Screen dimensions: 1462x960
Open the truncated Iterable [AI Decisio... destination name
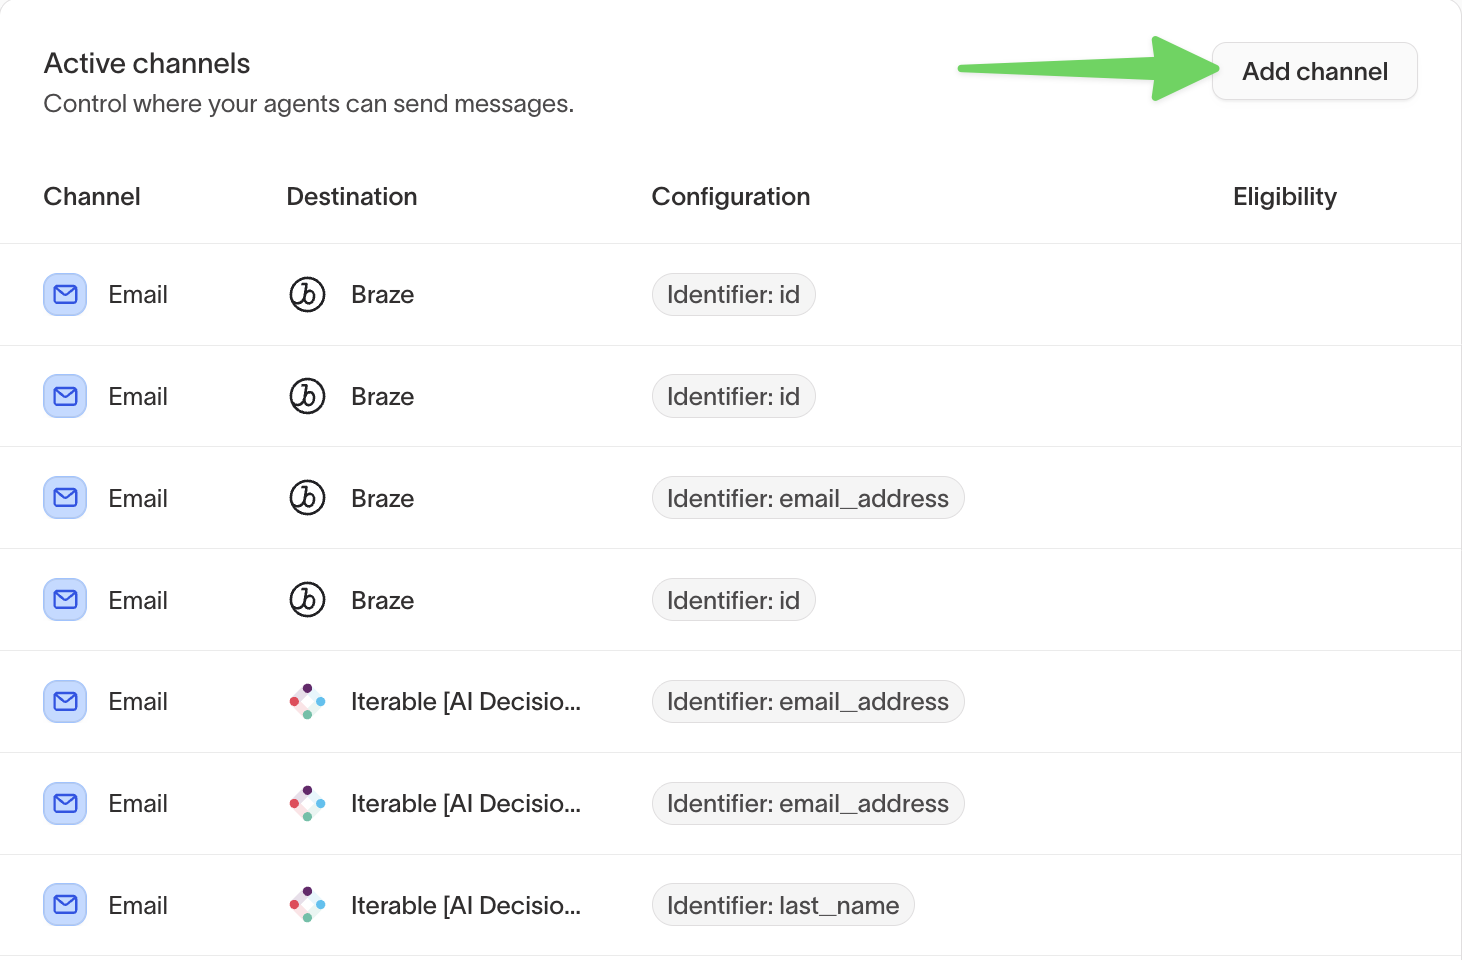465,701
